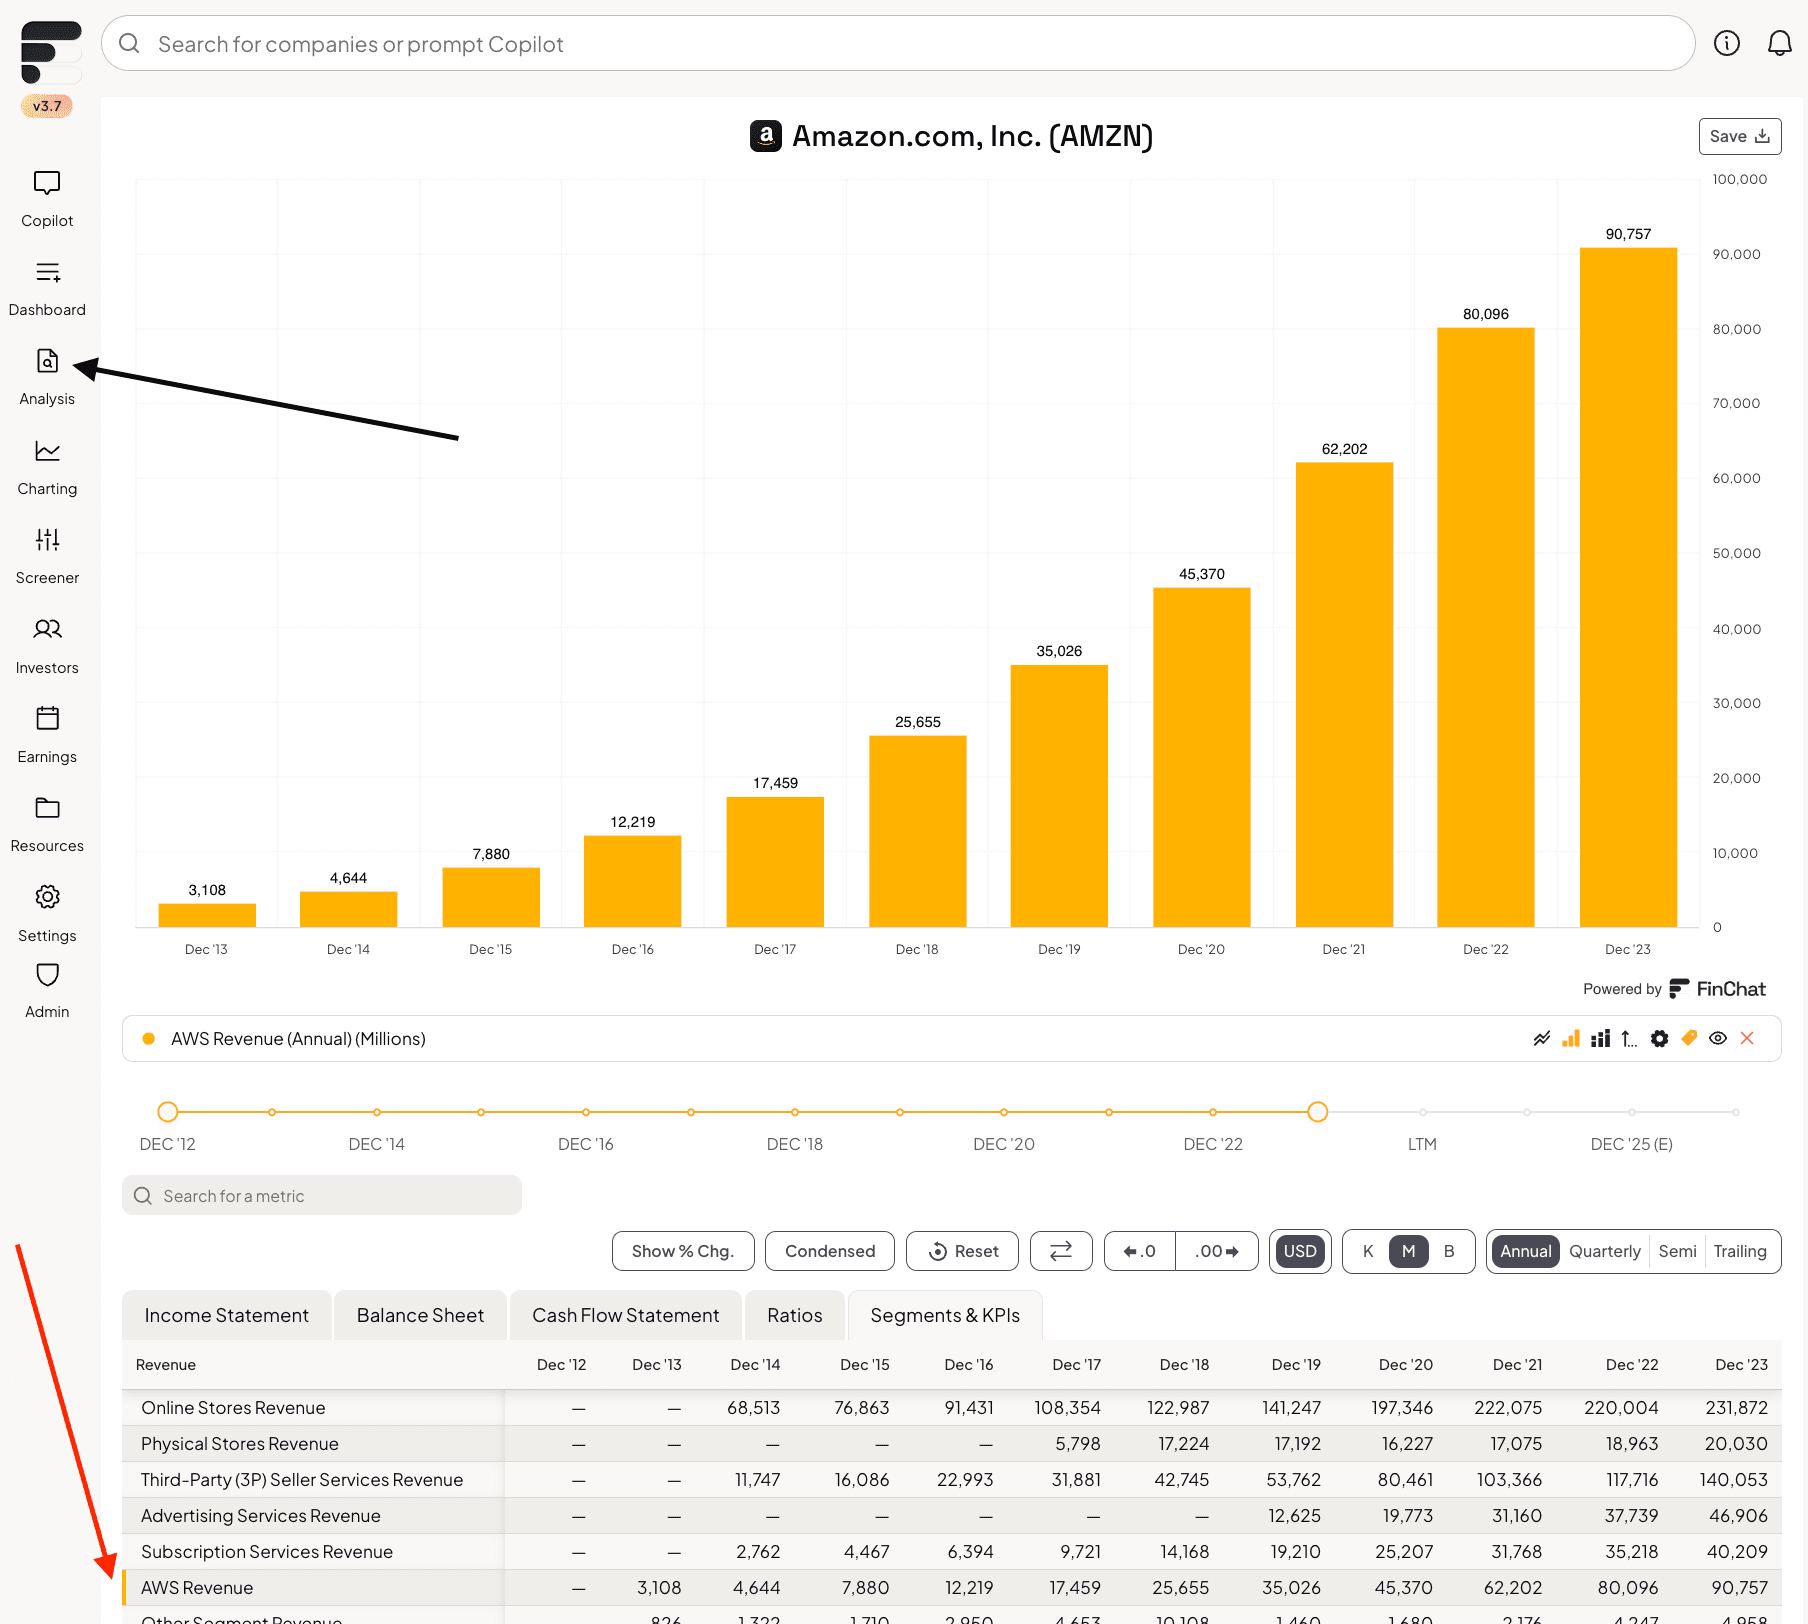
Task: Click the Dec '23 column header
Action: coord(1741,1365)
